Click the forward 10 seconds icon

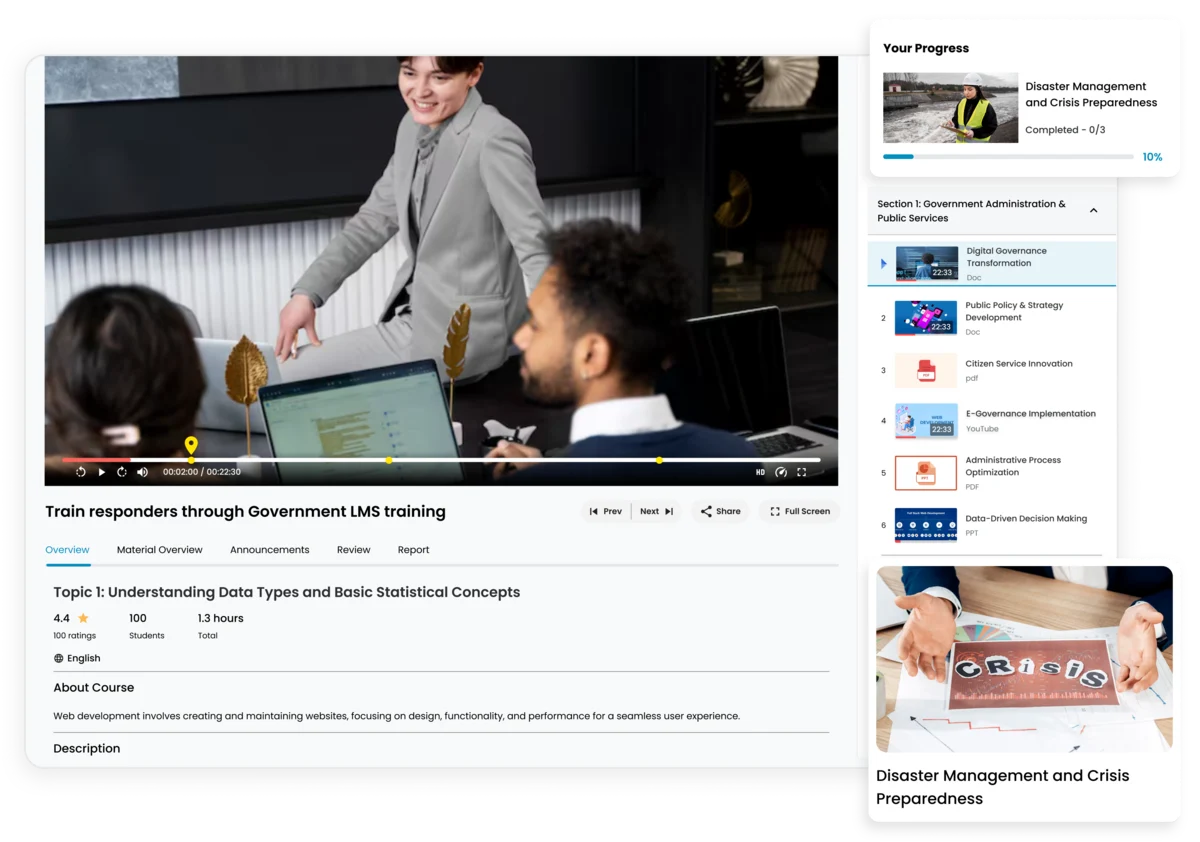coord(121,471)
